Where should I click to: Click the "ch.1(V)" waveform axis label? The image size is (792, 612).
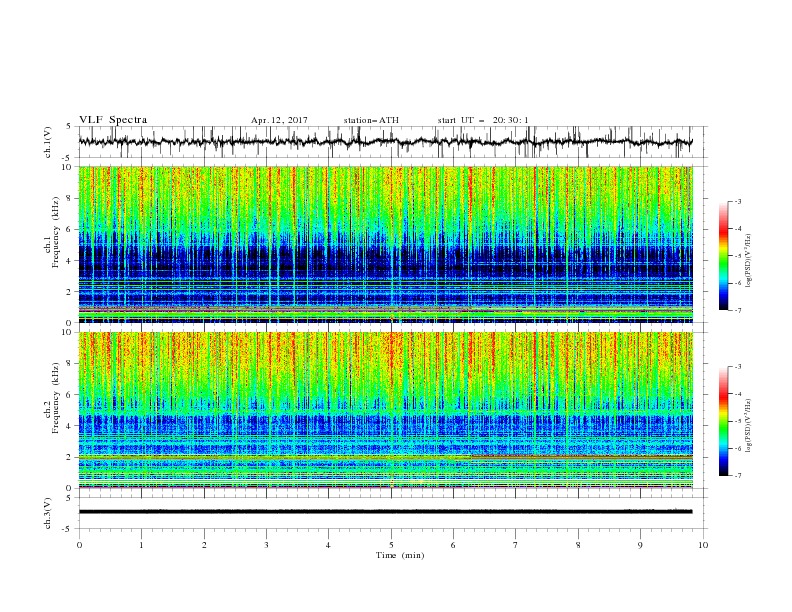(48, 142)
